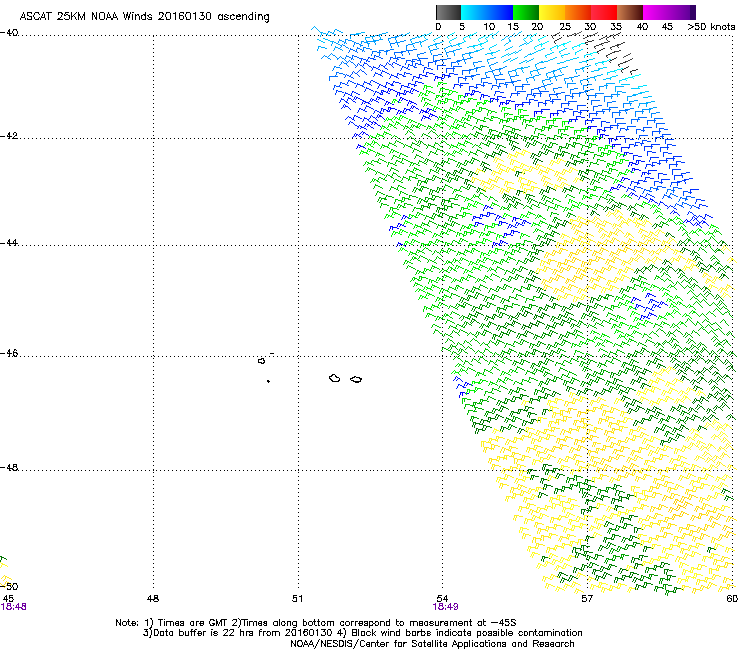The image size is (740, 650).
Task: Click the small westernmost island outline near -46
Action: click(261, 361)
